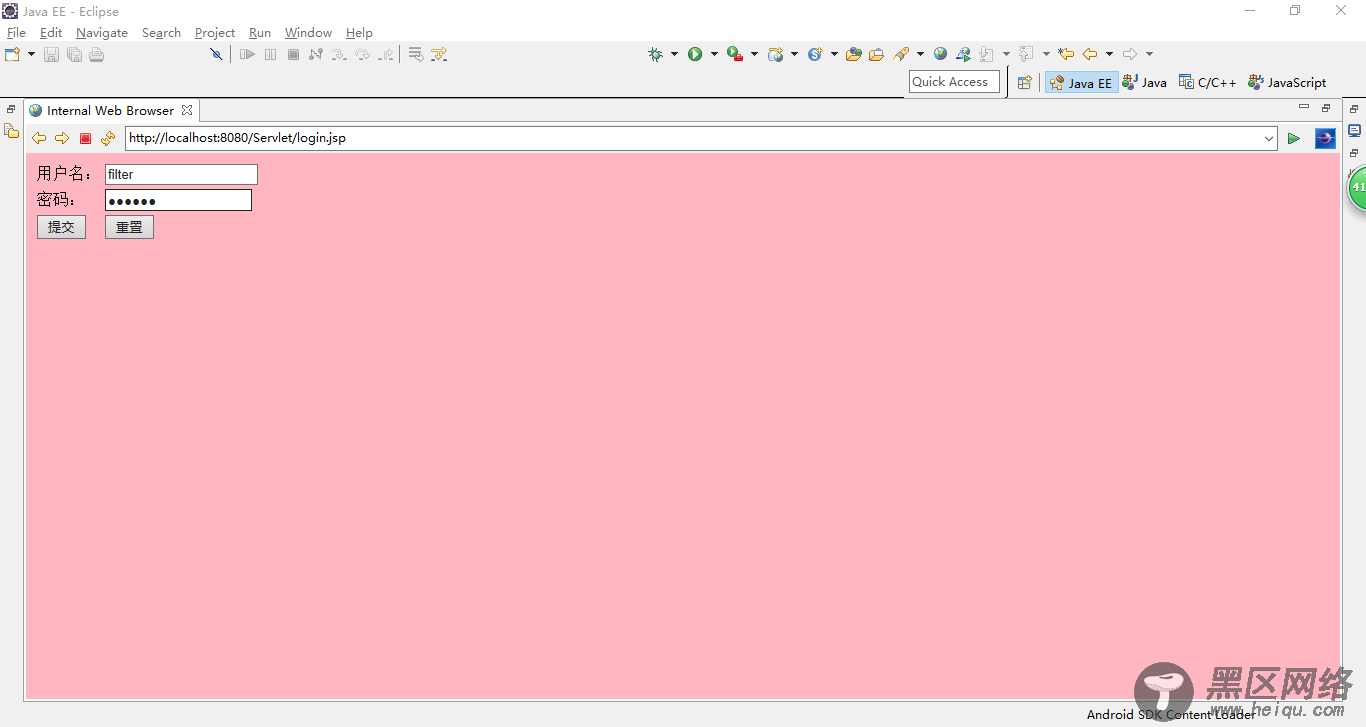Click the Step Over icon
The image size is (1366, 727).
coord(362,54)
